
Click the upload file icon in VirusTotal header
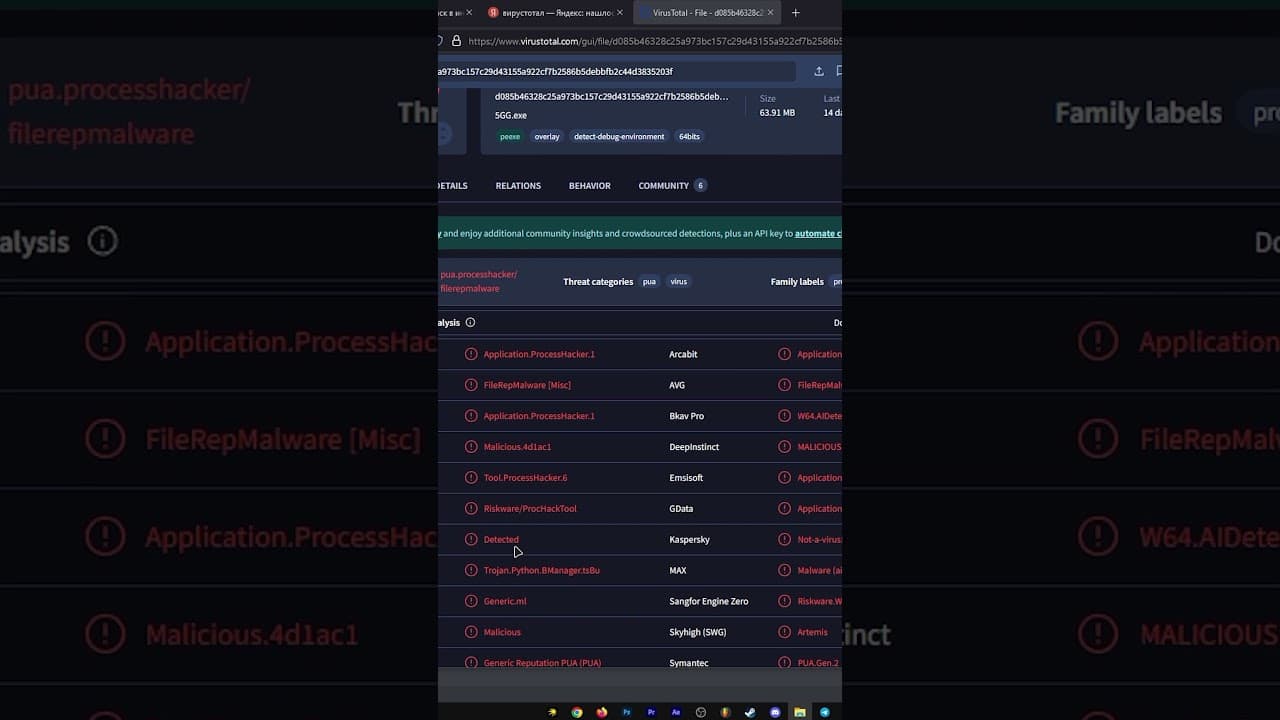pyautogui.click(x=819, y=71)
